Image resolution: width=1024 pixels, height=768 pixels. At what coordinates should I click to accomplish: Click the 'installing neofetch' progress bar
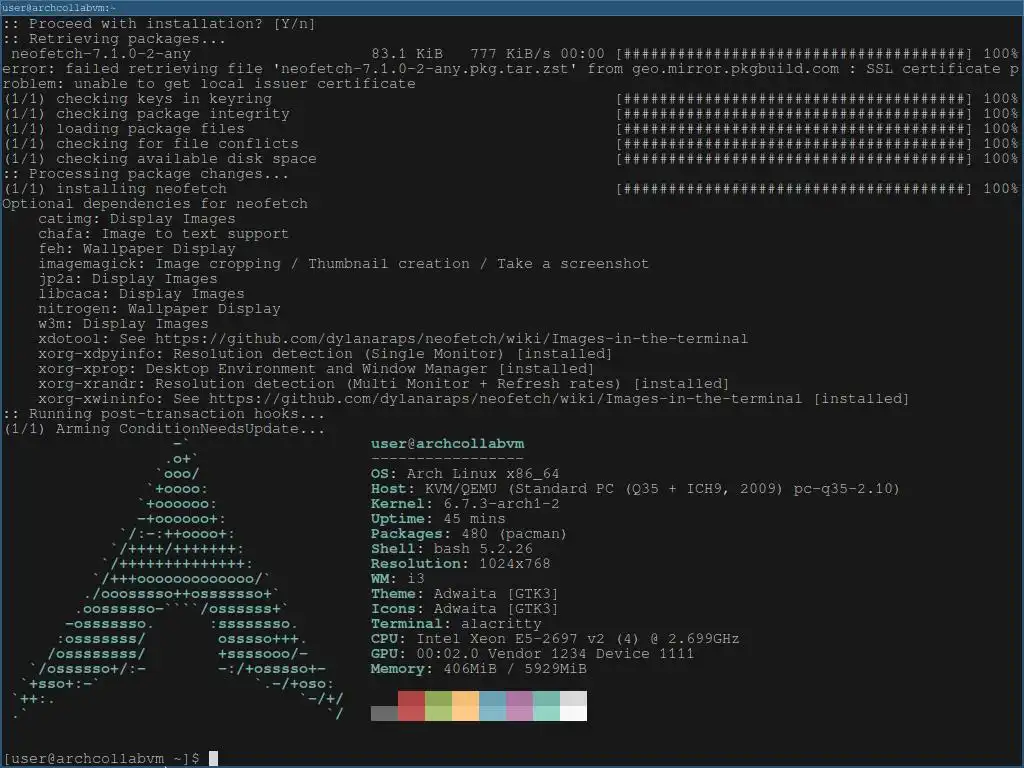click(794, 189)
